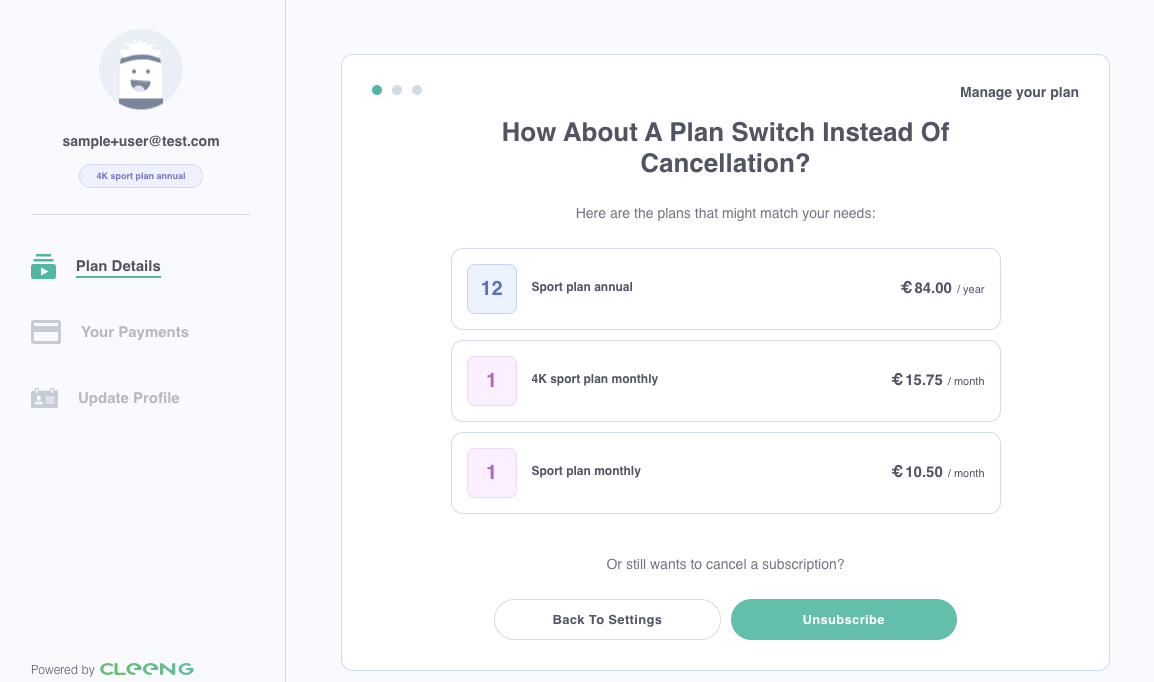
Task: Click the Your Payments credit card icon
Action: (46, 332)
